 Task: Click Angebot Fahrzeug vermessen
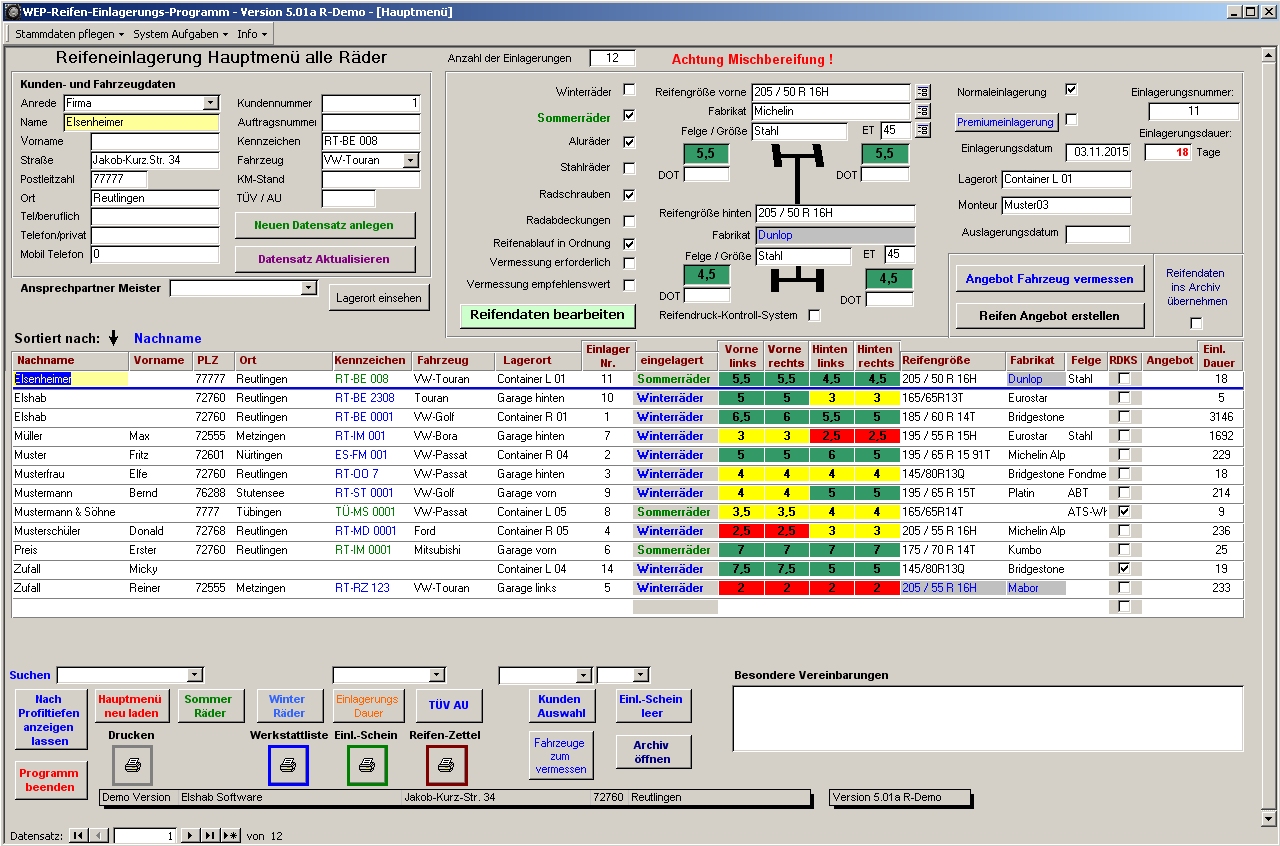coord(1050,279)
